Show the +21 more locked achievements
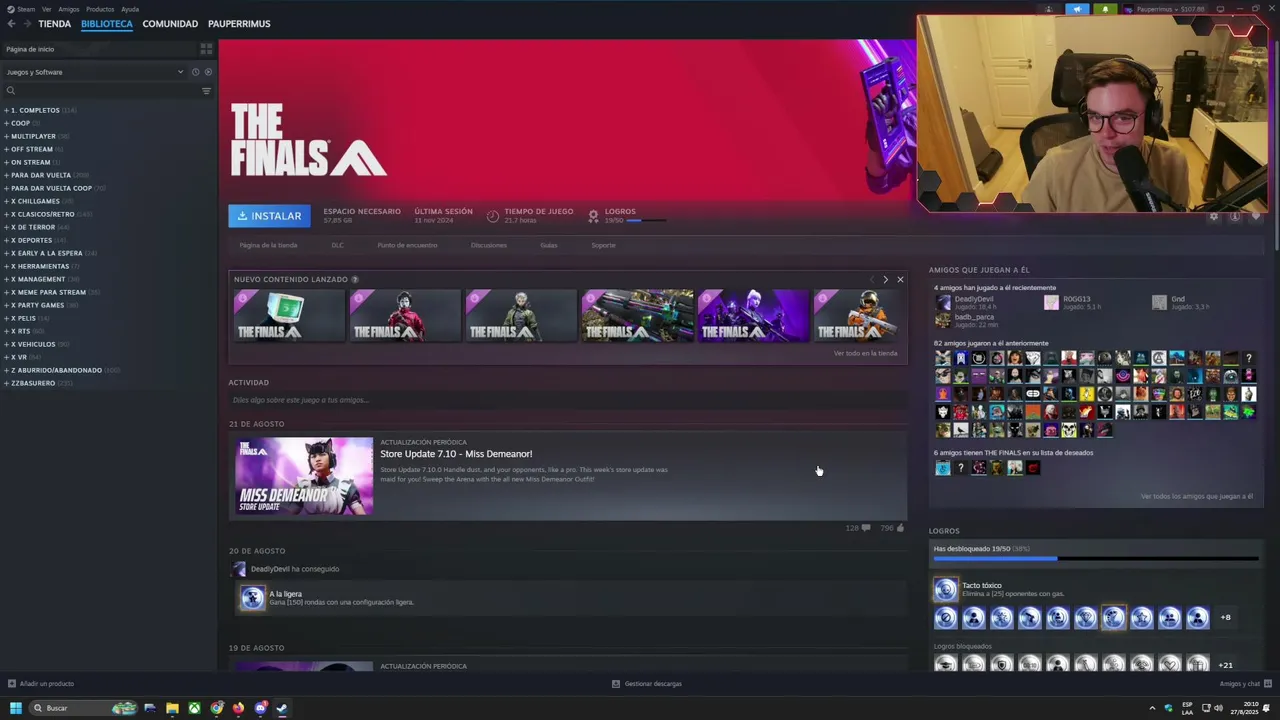Viewport: 1280px width, 720px height. [1226, 665]
